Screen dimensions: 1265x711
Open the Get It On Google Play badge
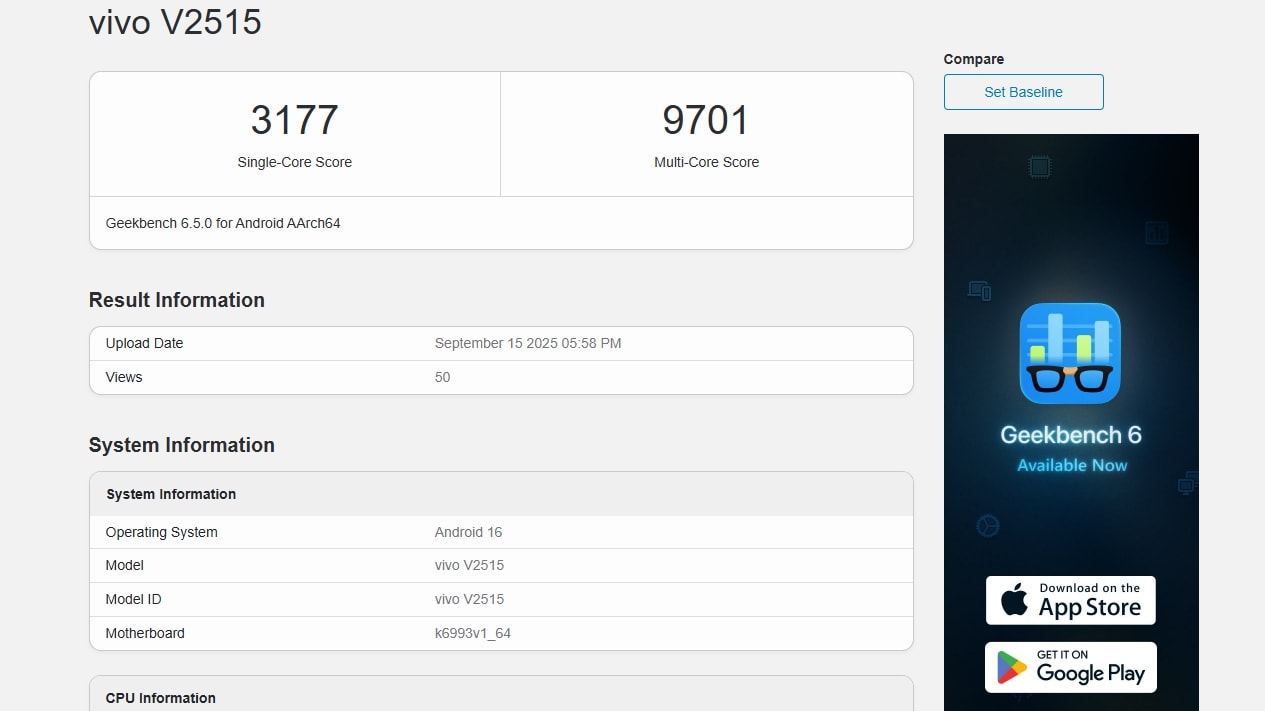[1070, 667]
